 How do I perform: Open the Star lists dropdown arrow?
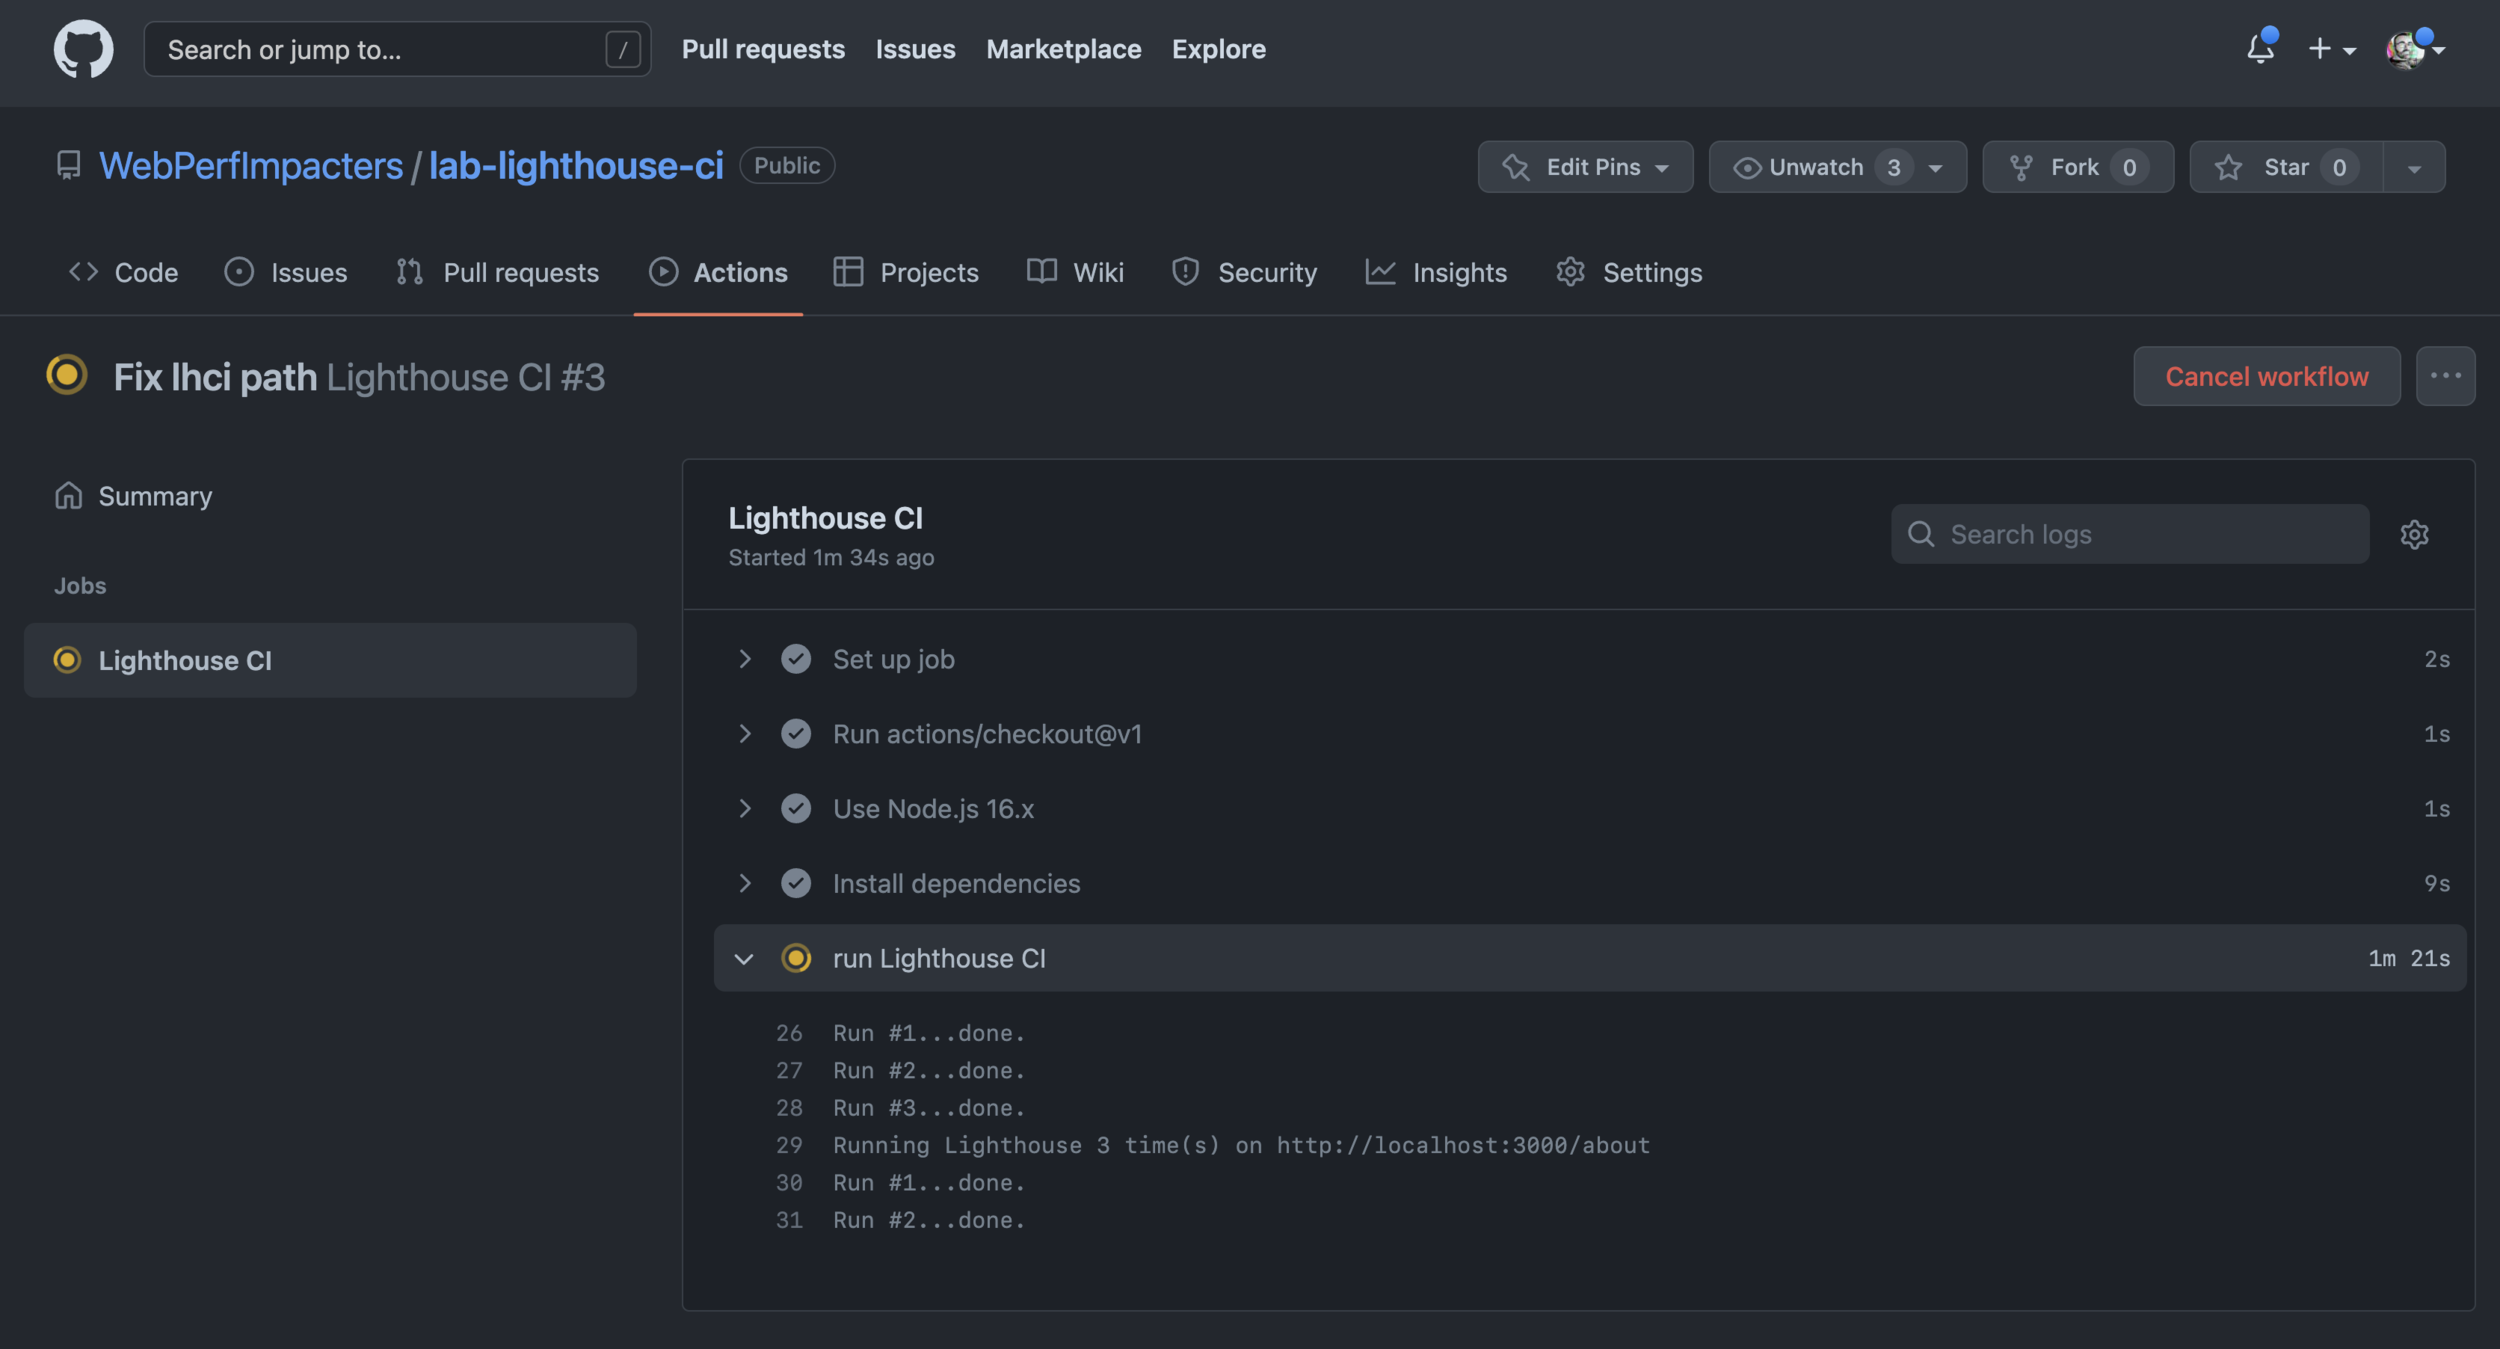tap(2414, 167)
